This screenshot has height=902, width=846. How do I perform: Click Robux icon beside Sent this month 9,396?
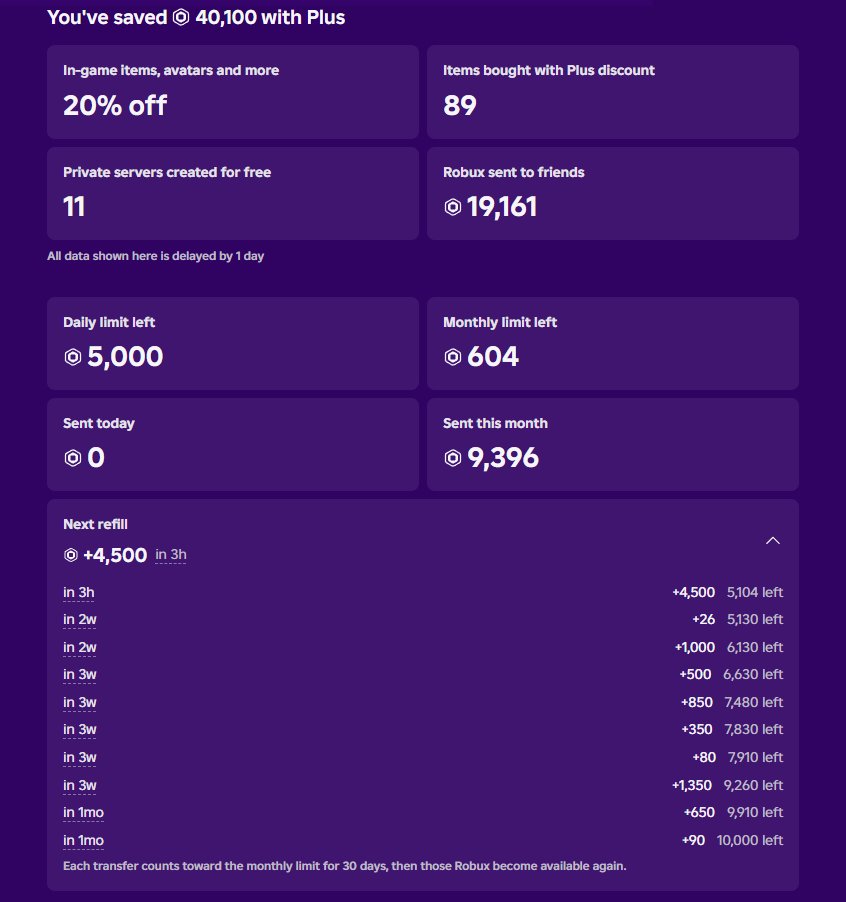point(453,458)
